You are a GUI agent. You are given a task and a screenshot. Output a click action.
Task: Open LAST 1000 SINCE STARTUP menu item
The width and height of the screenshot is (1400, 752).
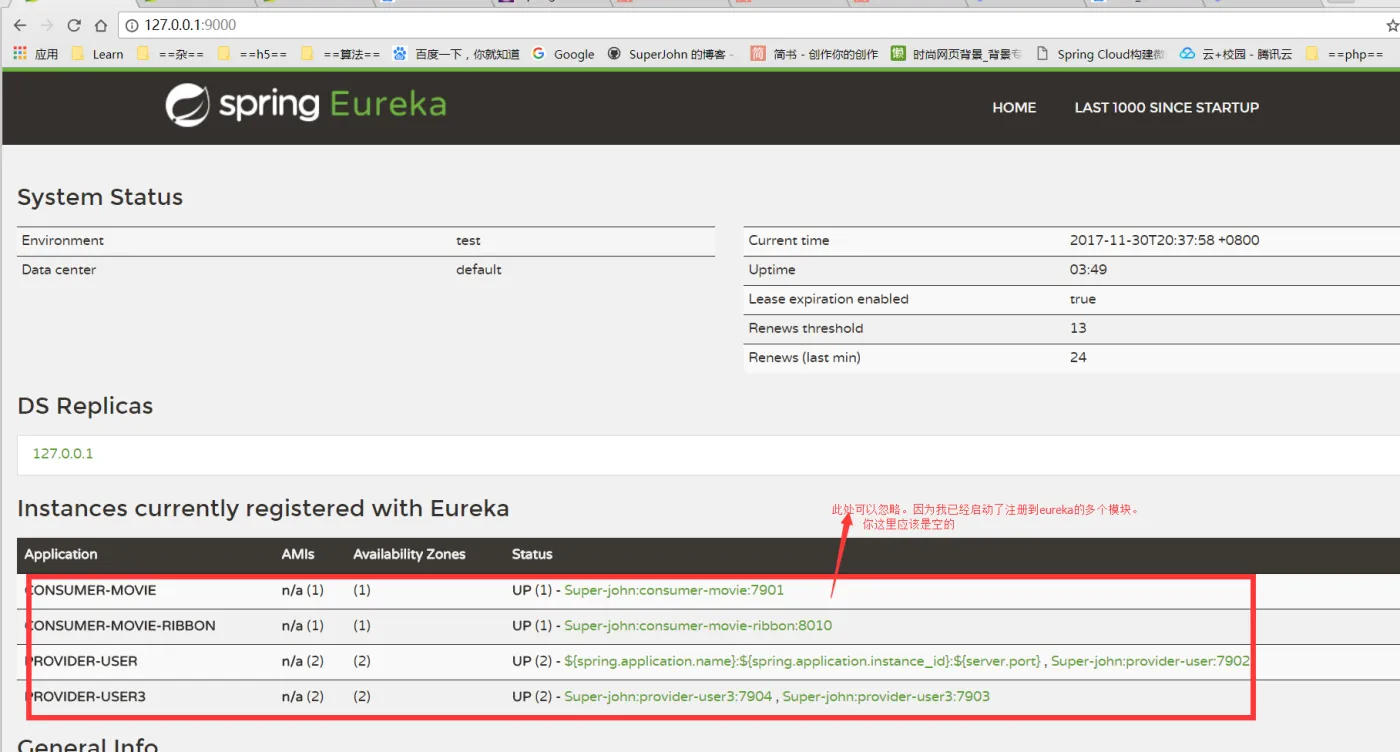pos(1166,107)
